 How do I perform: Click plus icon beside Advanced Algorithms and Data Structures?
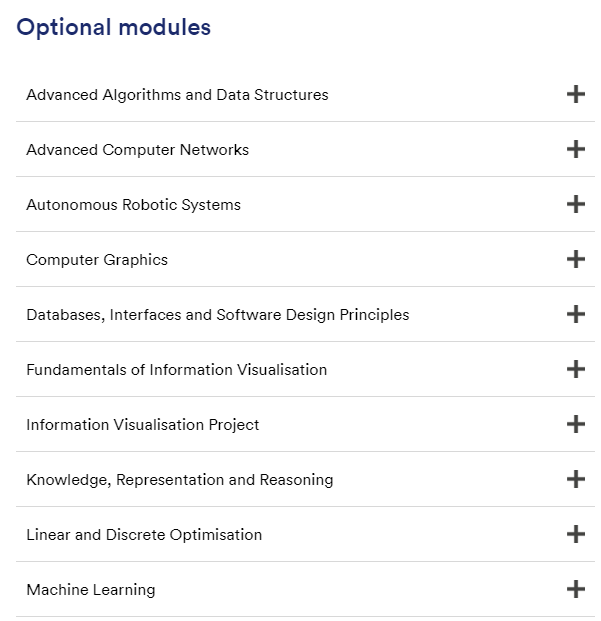(575, 95)
